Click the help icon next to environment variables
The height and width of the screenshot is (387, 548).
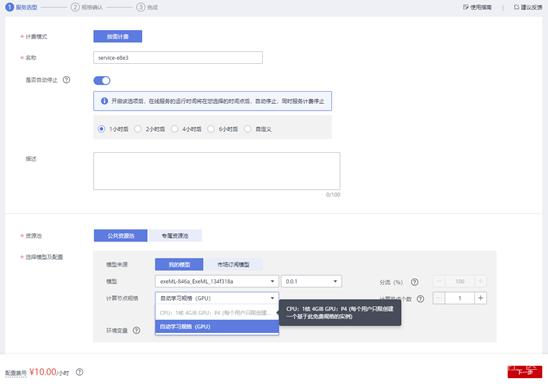137,330
